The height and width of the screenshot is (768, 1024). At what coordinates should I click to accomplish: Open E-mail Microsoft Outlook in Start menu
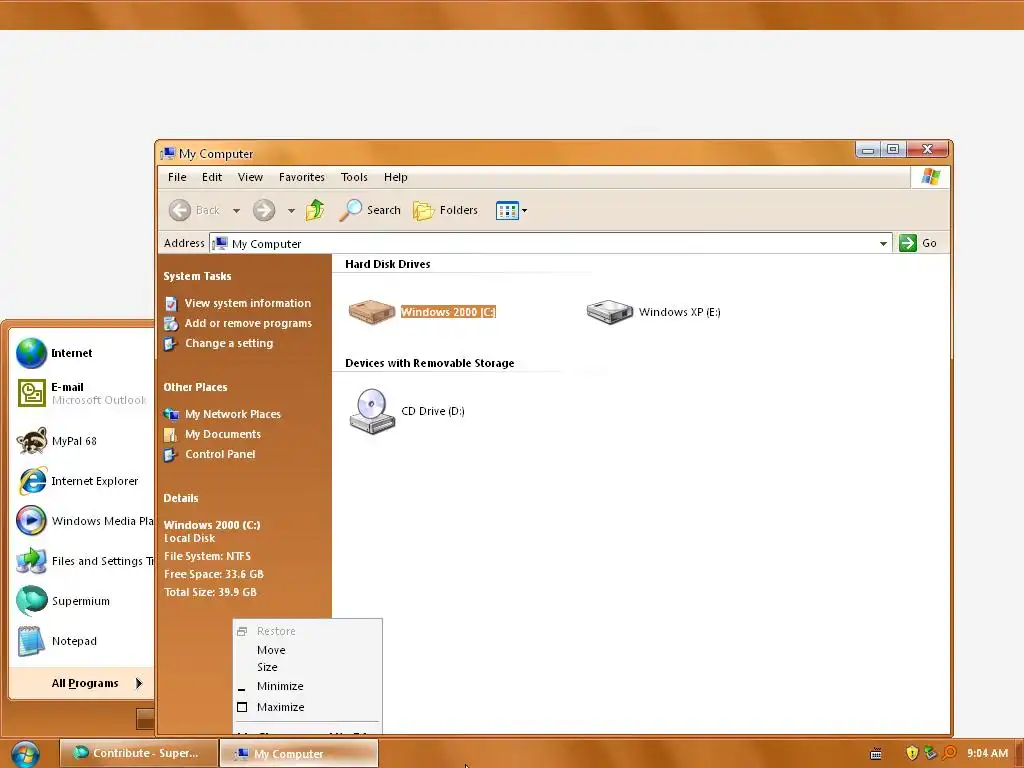82,393
